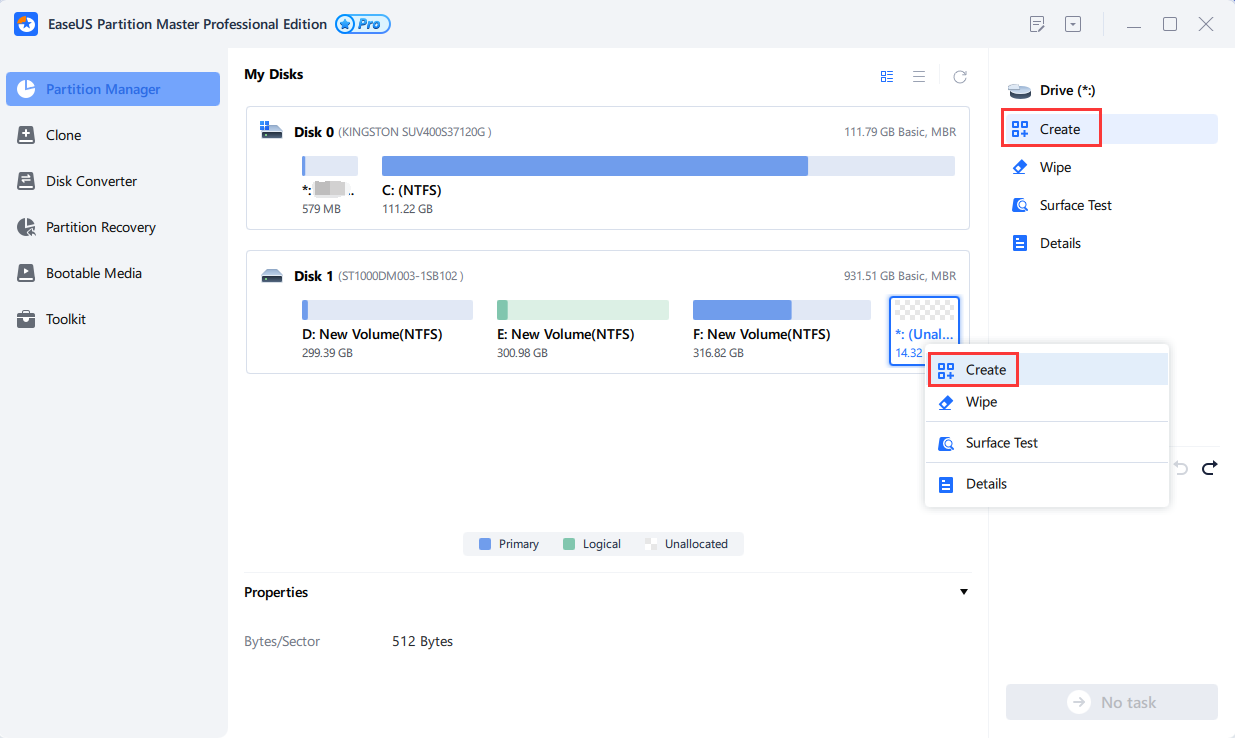
Task: Select Disk Converter in sidebar
Action: click(x=91, y=181)
